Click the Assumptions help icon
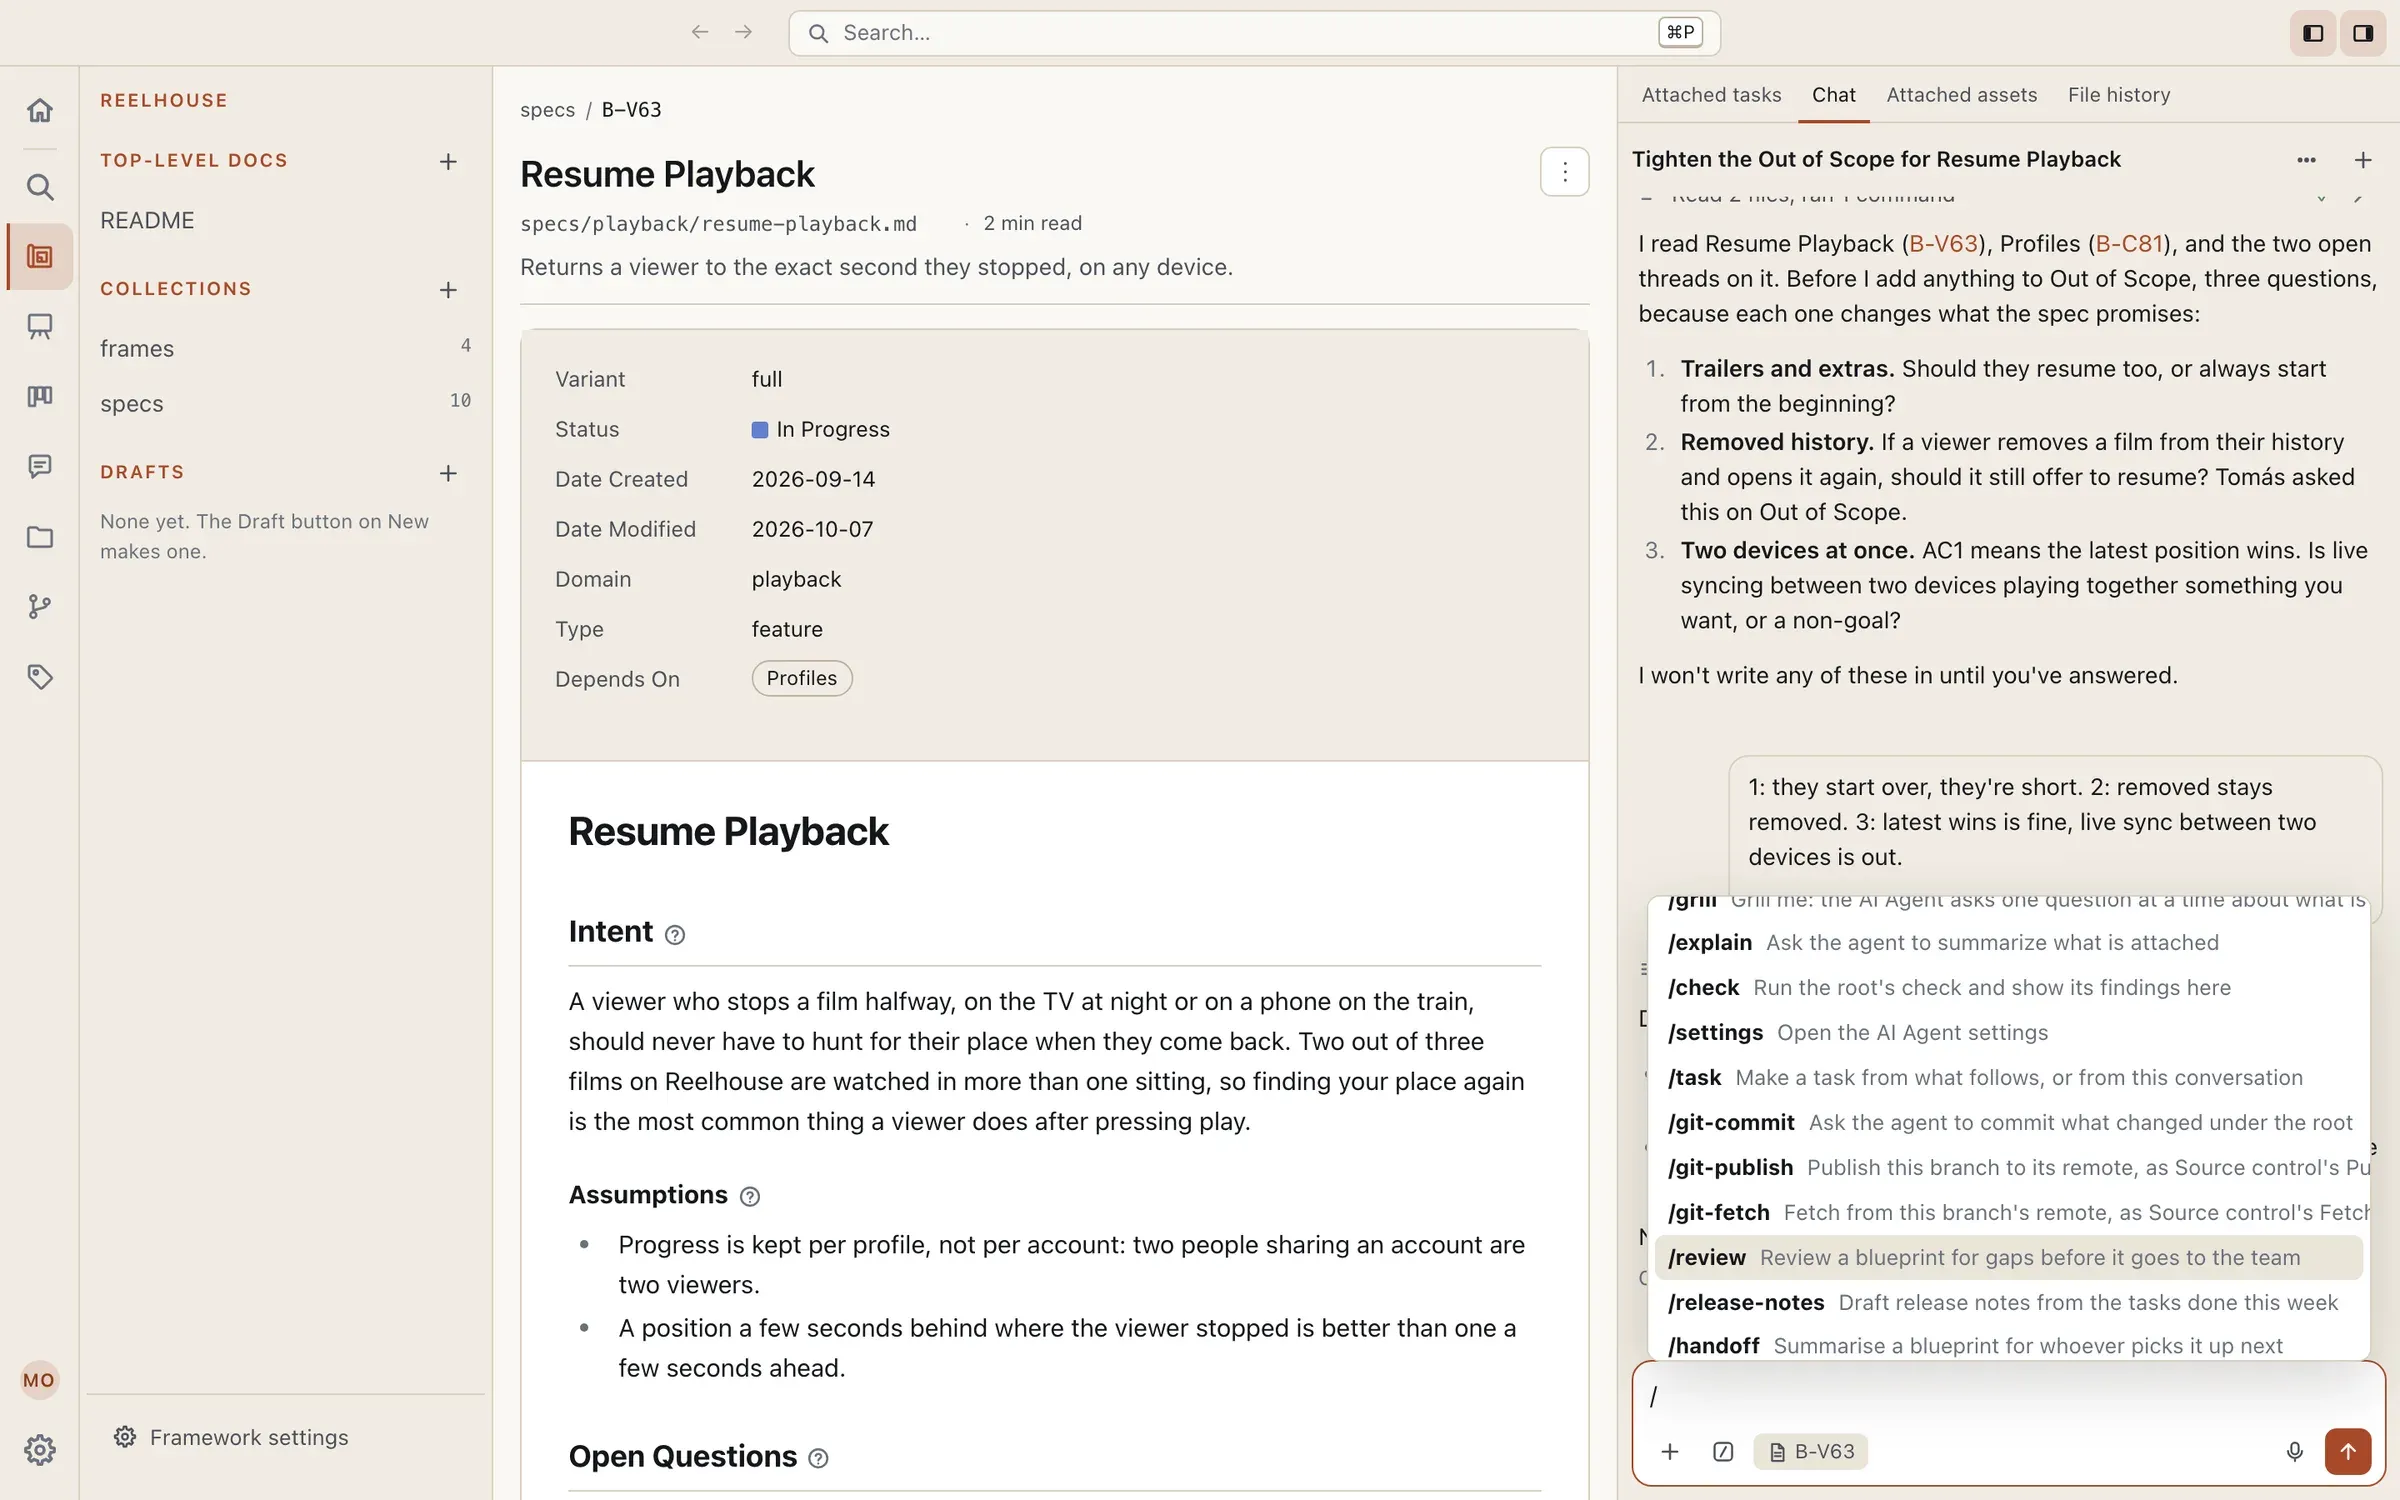 [x=750, y=1196]
